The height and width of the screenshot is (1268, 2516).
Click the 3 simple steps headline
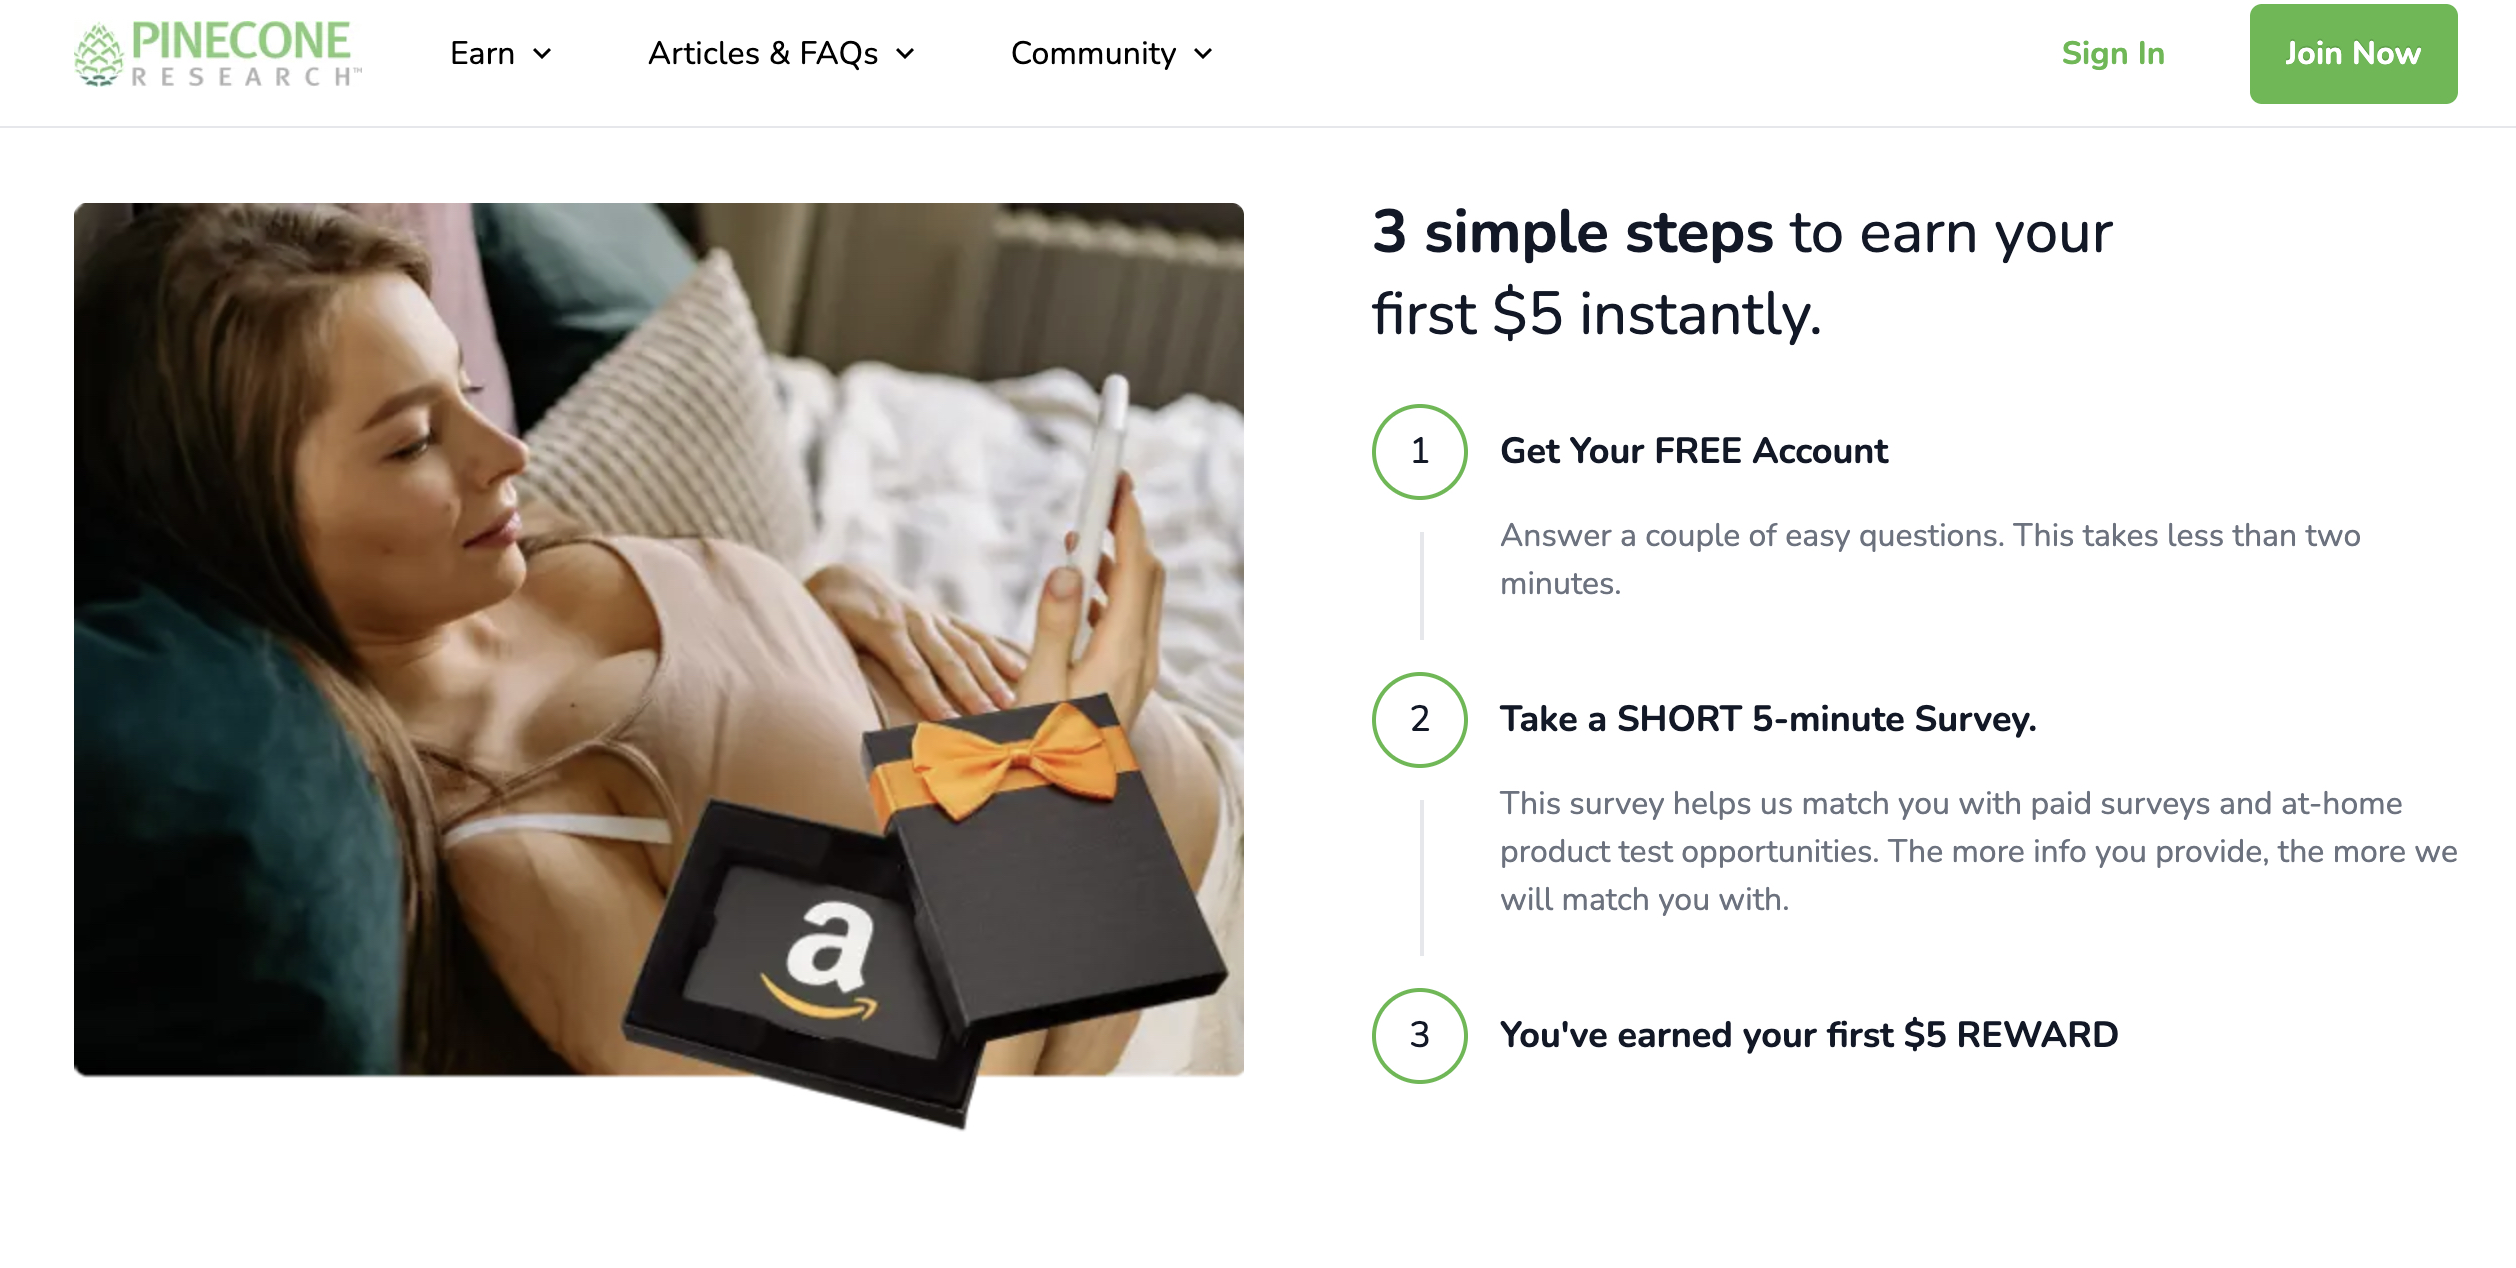coord(1742,273)
